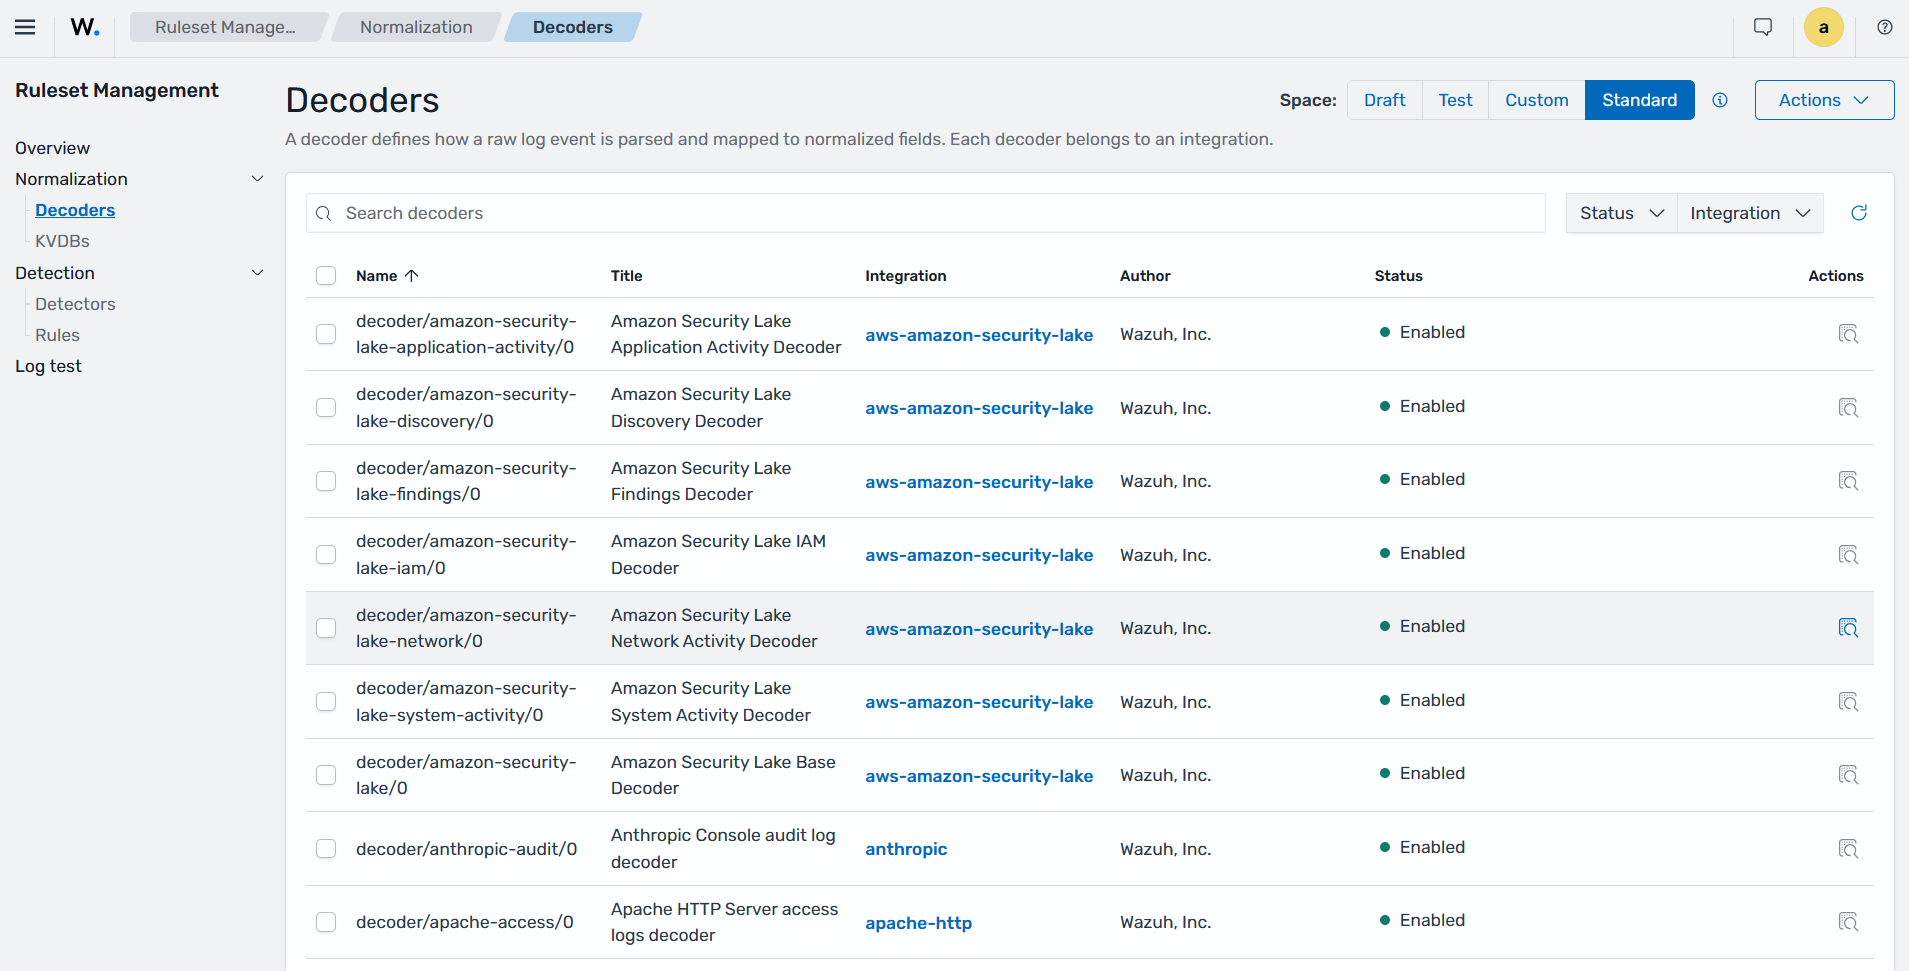
Task: Open Detectors in the sidebar
Action: (x=75, y=304)
